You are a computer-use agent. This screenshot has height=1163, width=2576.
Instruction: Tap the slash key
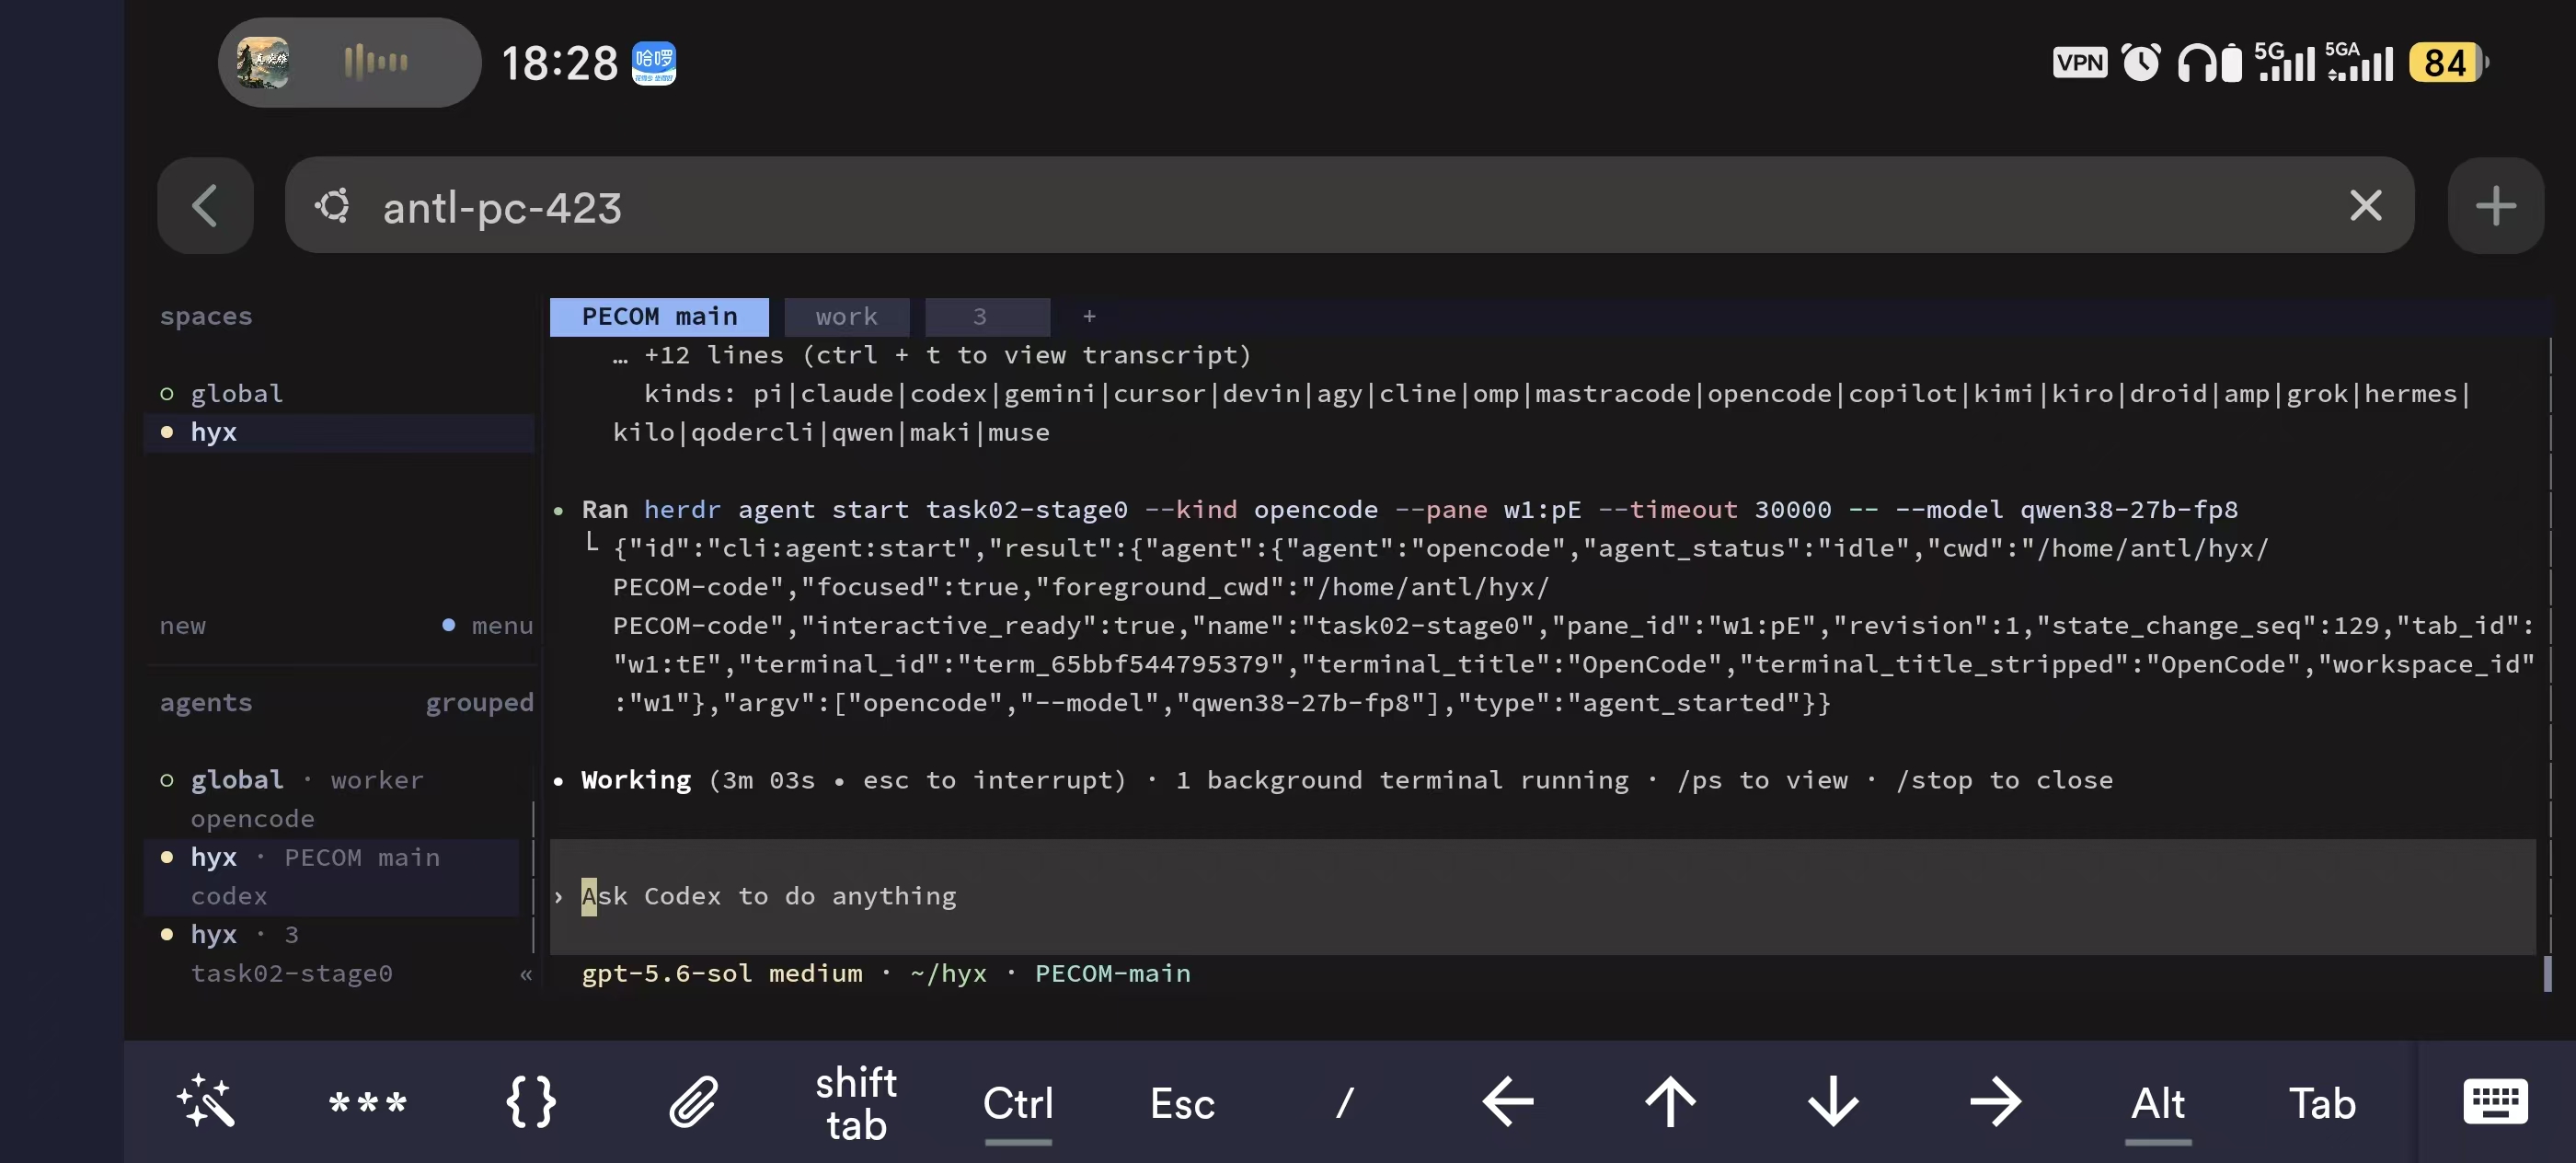pos(1345,1103)
